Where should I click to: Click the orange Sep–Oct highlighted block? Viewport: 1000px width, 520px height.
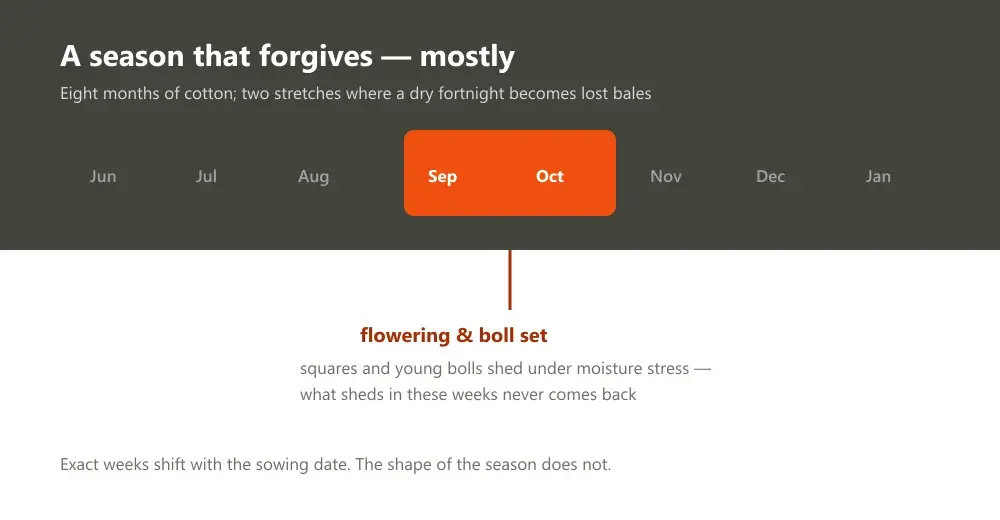[x=510, y=173]
